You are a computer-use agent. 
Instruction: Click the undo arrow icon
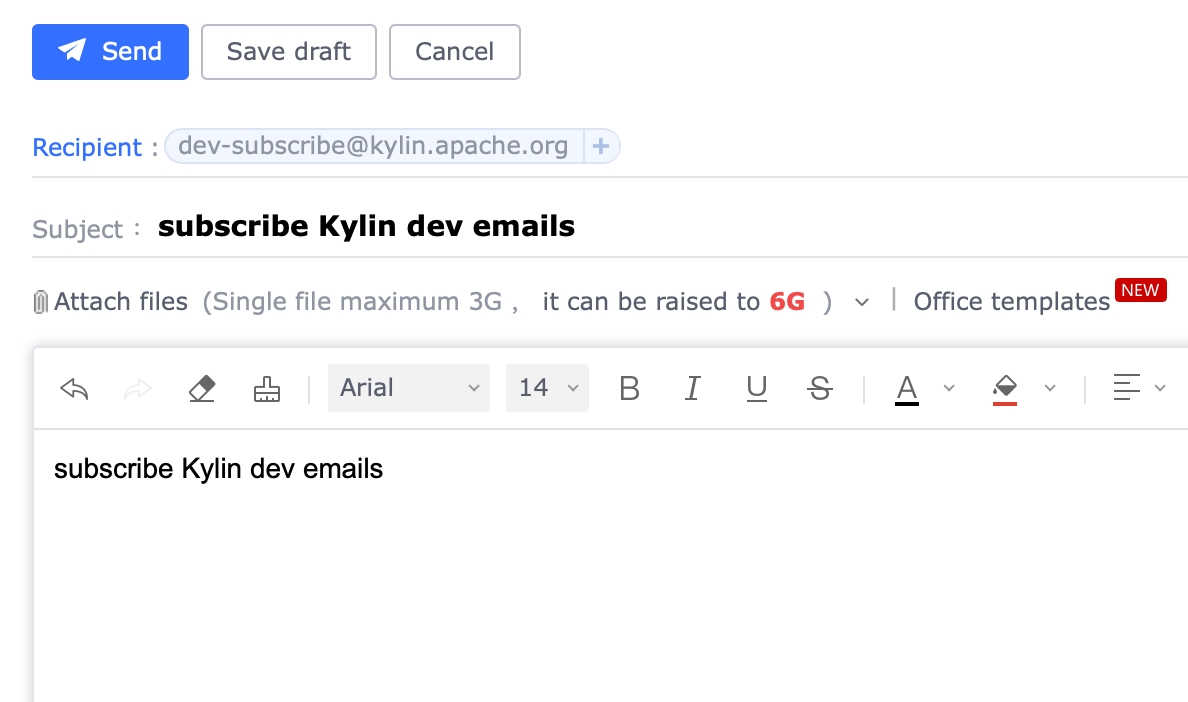[74, 389]
